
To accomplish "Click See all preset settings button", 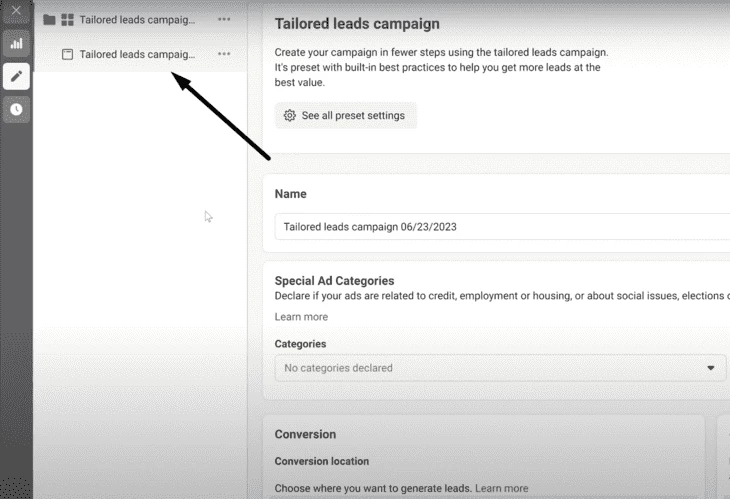I will (345, 115).
